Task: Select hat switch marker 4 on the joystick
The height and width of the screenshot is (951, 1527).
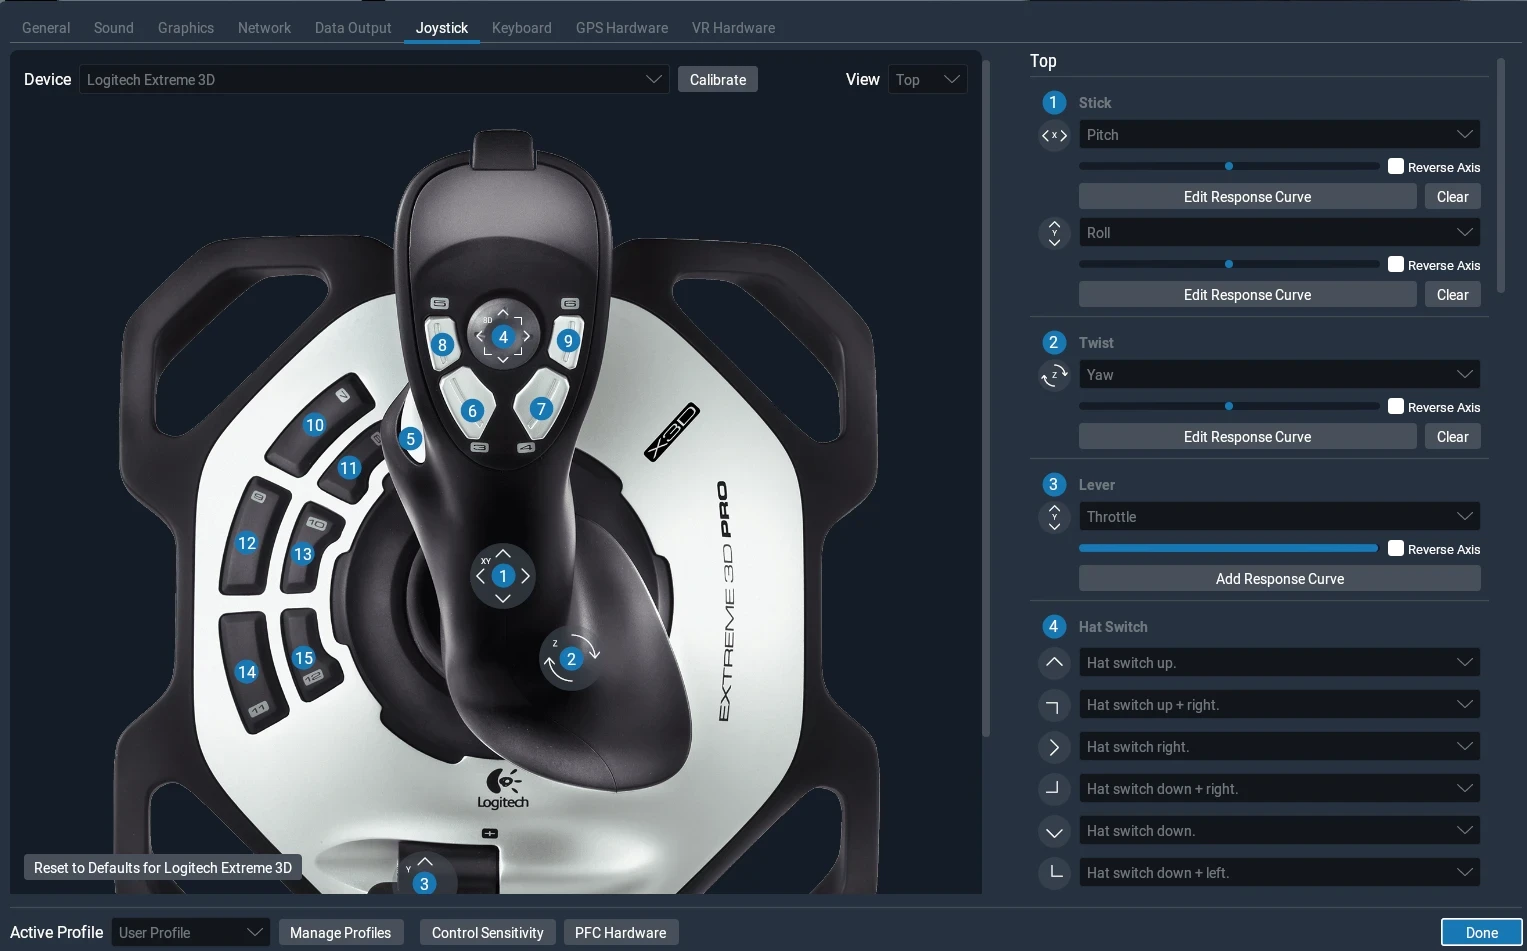Action: click(503, 337)
